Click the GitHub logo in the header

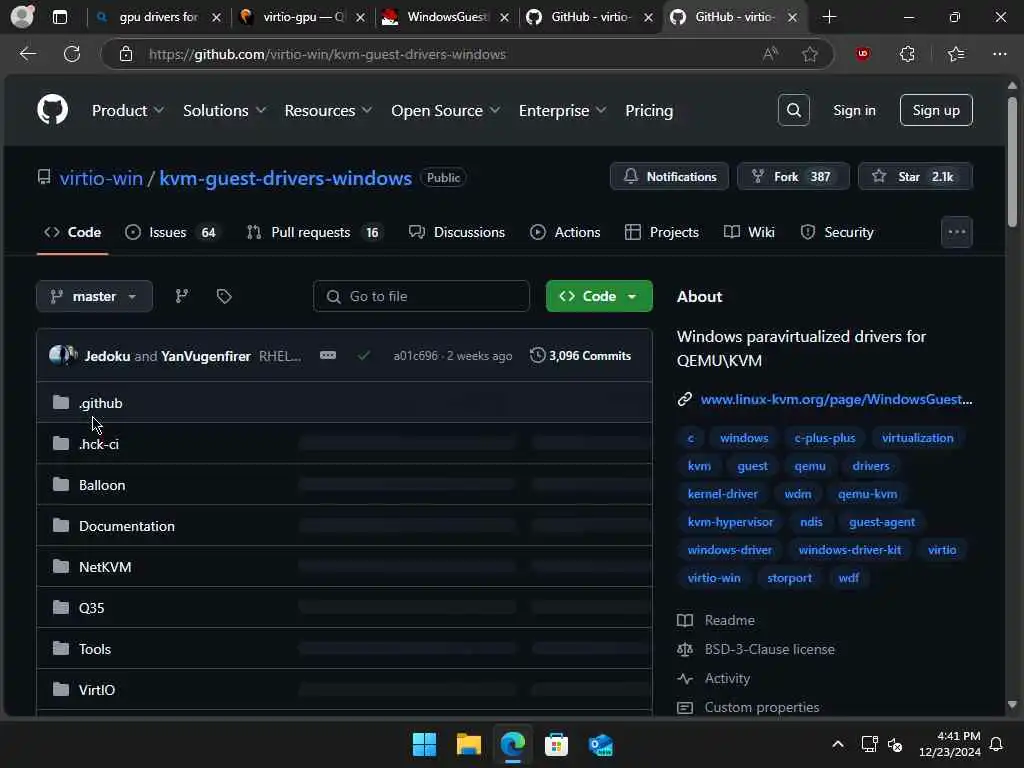pyautogui.click(x=52, y=110)
